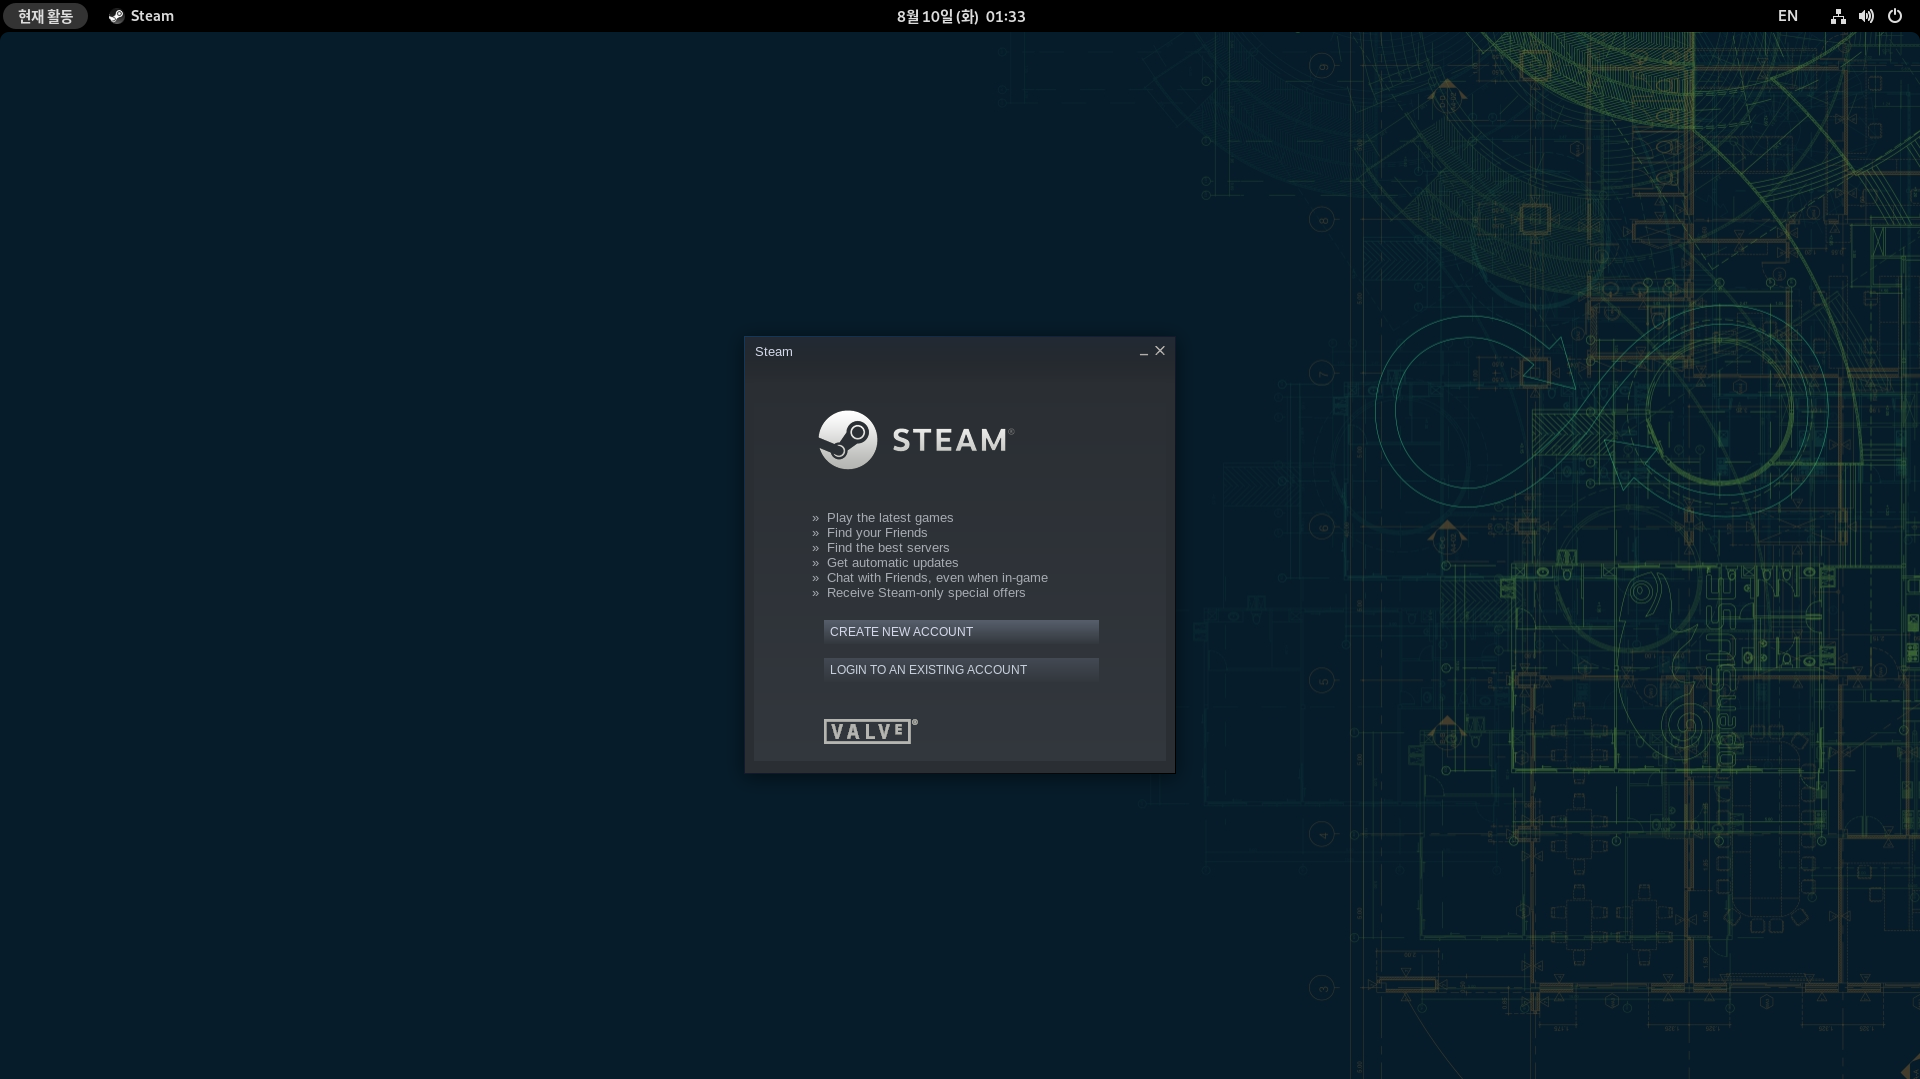Open the clock and calendar menu
Image resolution: width=1920 pixels, height=1079 pixels.
(961, 16)
